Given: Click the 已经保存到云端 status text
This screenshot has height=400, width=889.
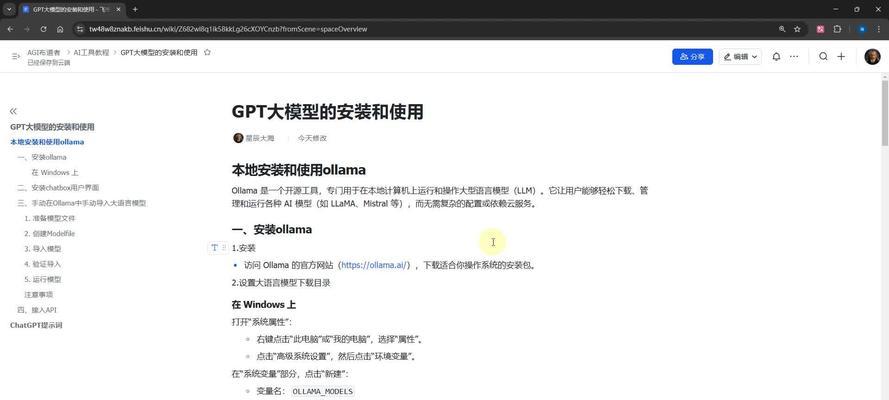Looking at the screenshot, I should tap(49, 63).
